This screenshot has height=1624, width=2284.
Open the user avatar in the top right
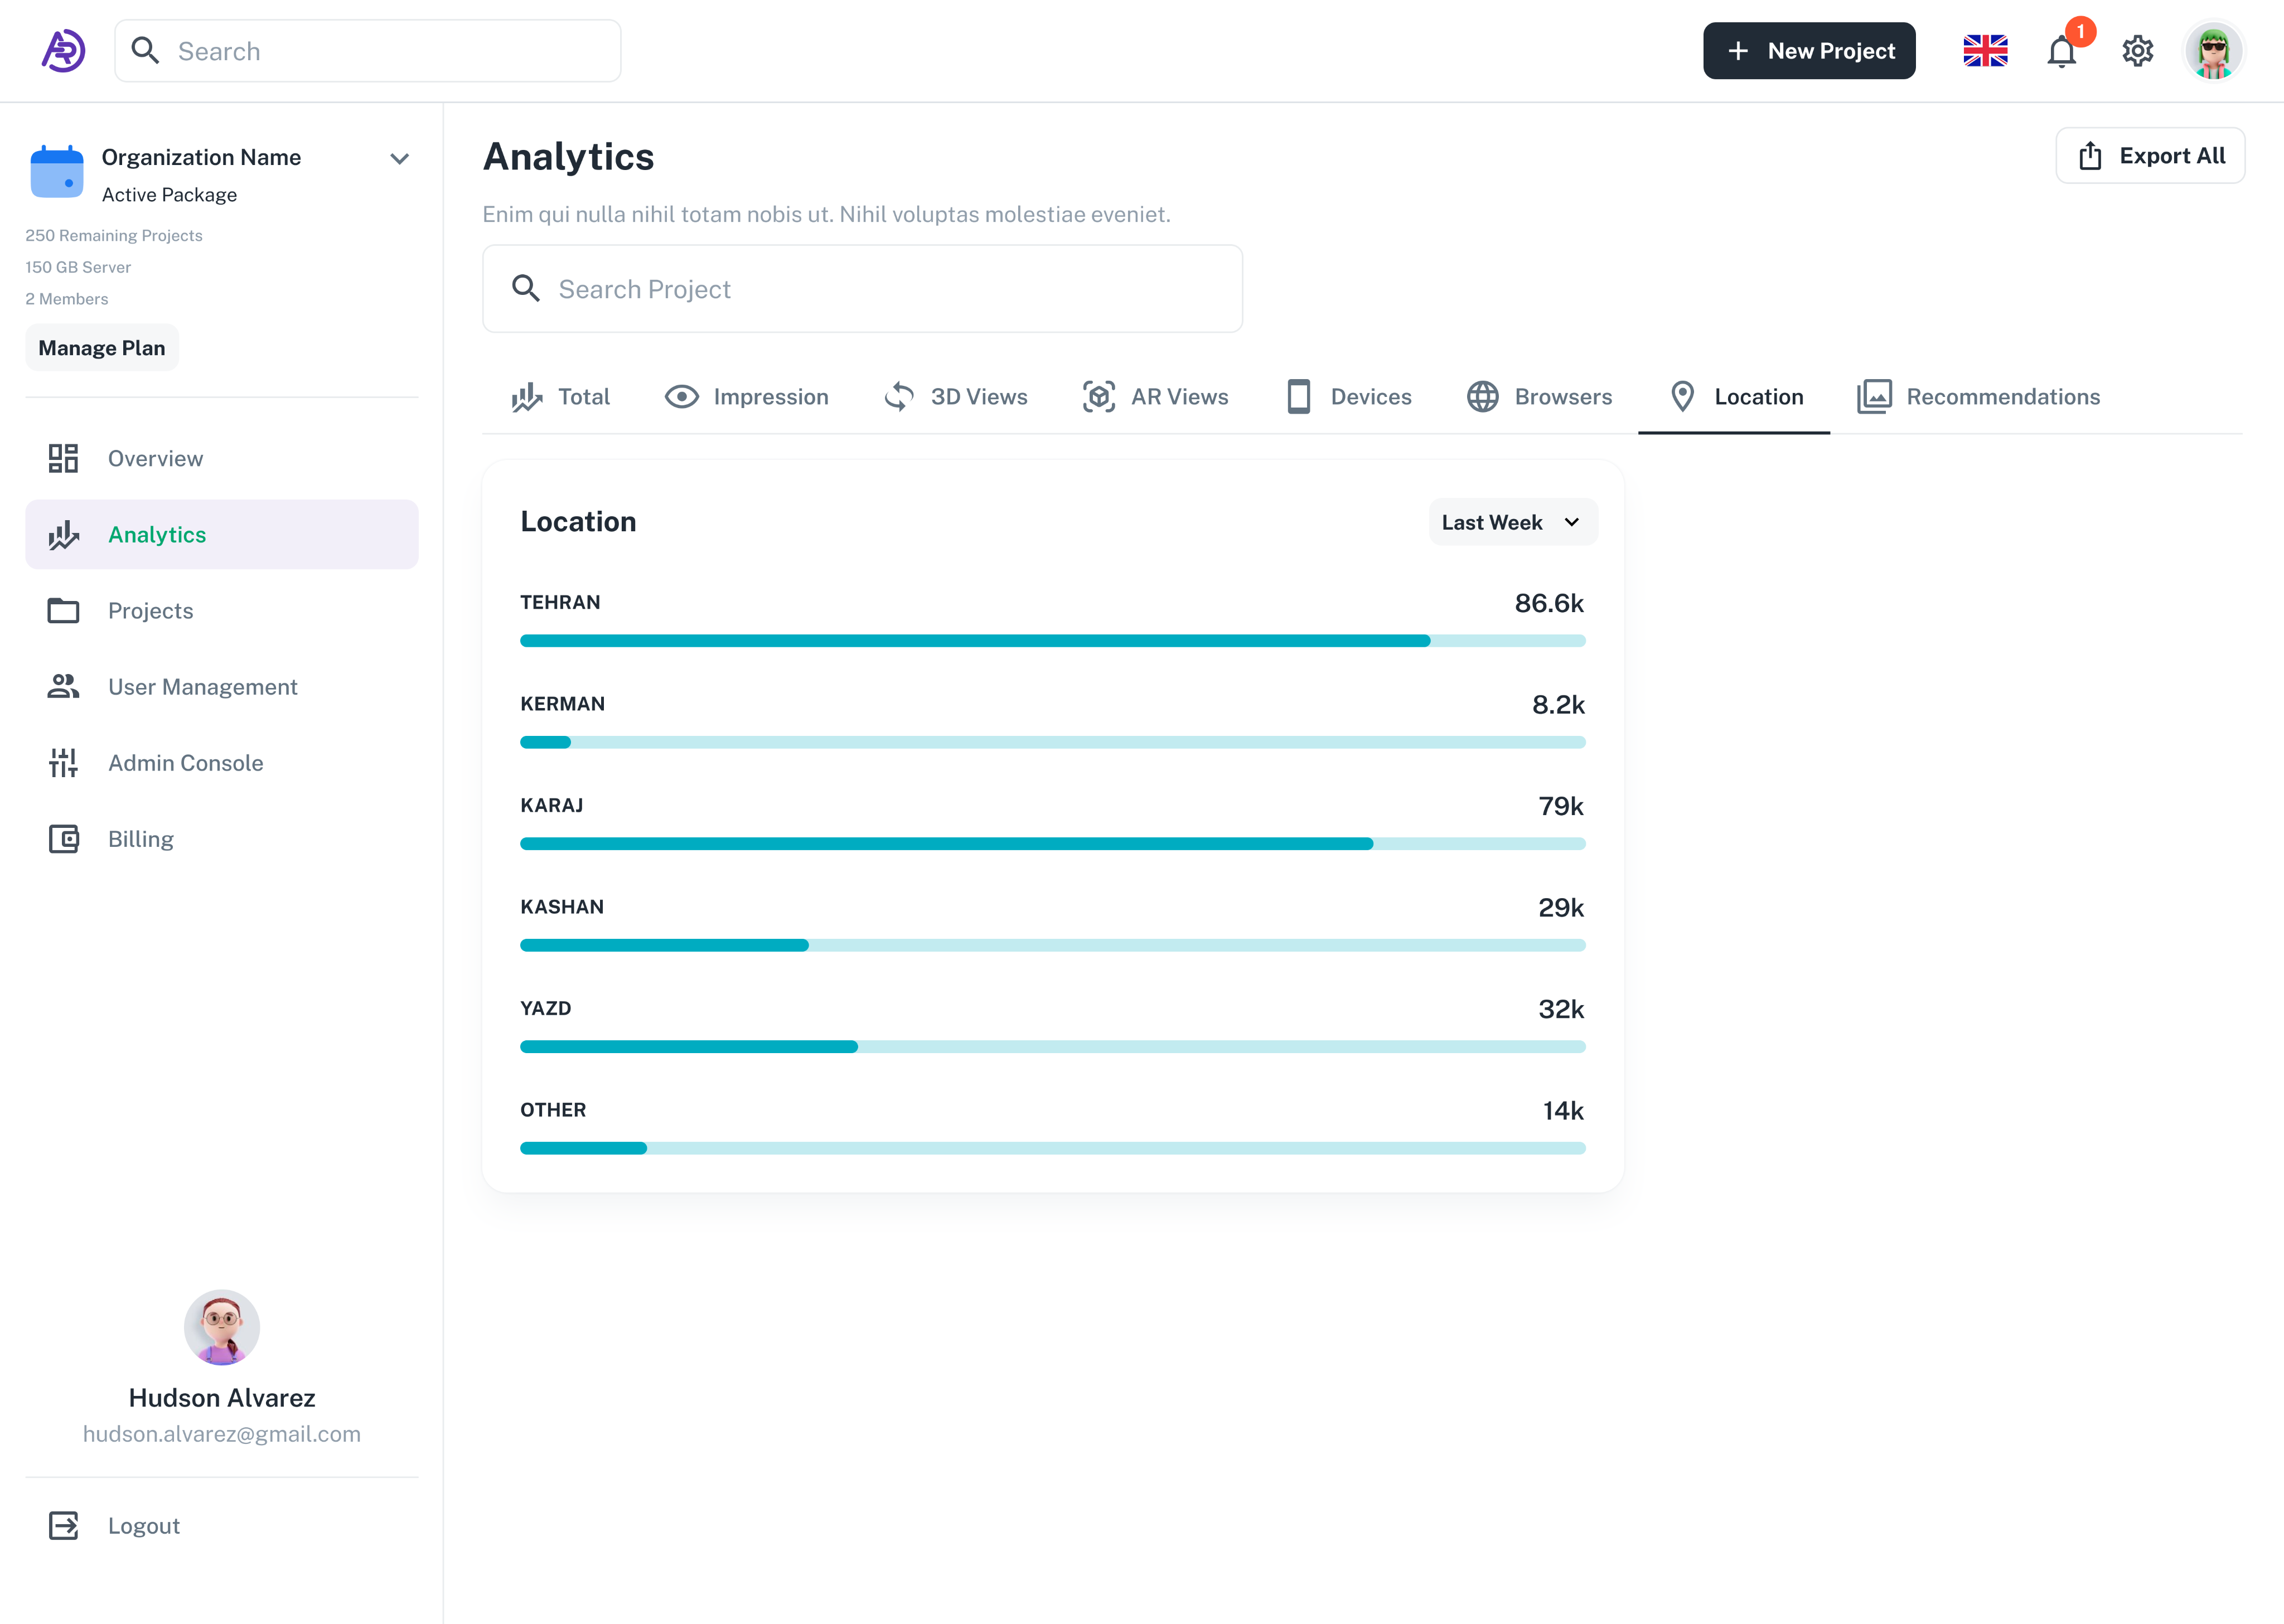pyautogui.click(x=2213, y=51)
